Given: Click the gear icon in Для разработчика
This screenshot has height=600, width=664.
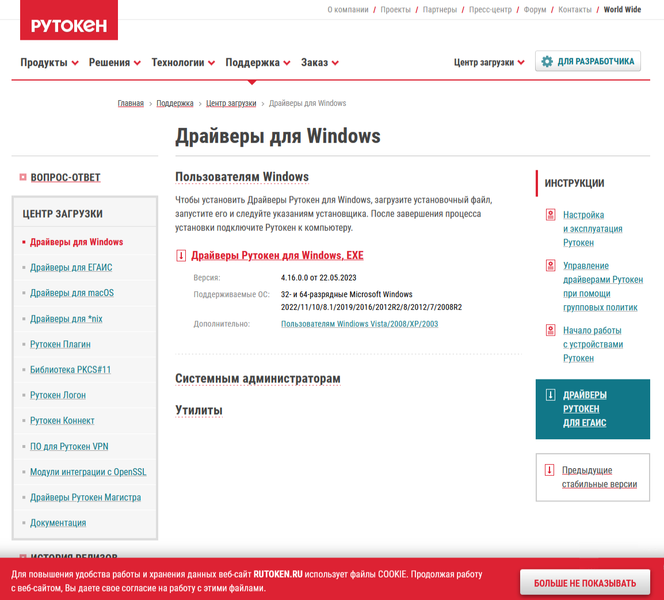Looking at the screenshot, I should tap(547, 62).
